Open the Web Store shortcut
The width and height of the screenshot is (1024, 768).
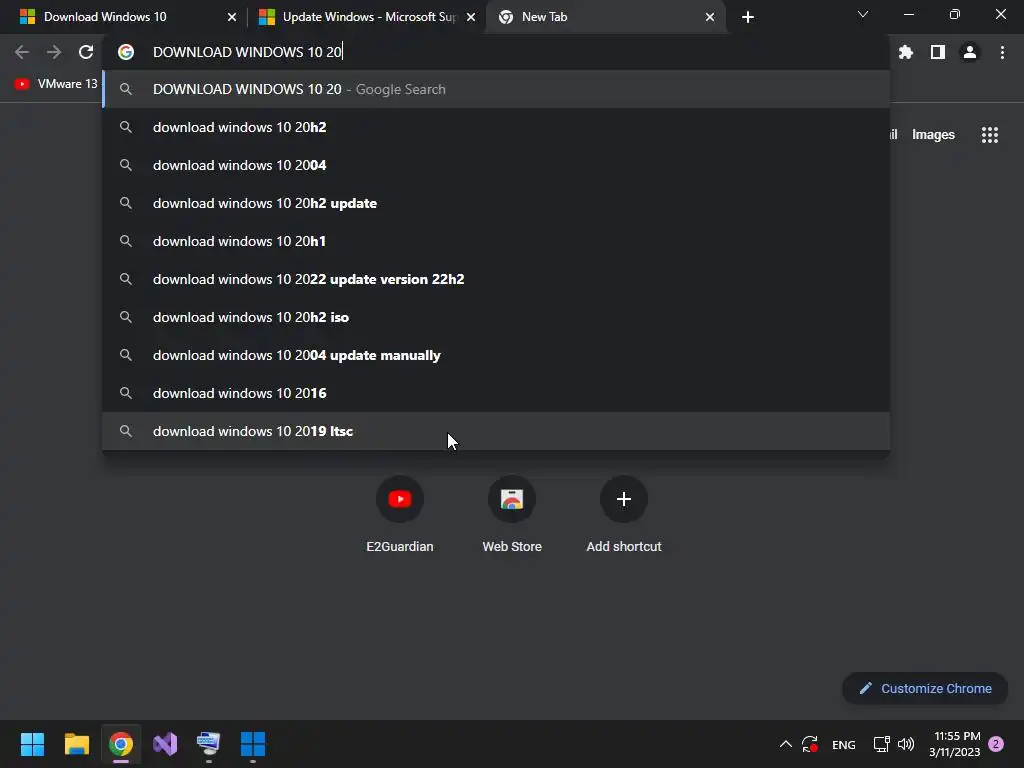[x=512, y=499]
